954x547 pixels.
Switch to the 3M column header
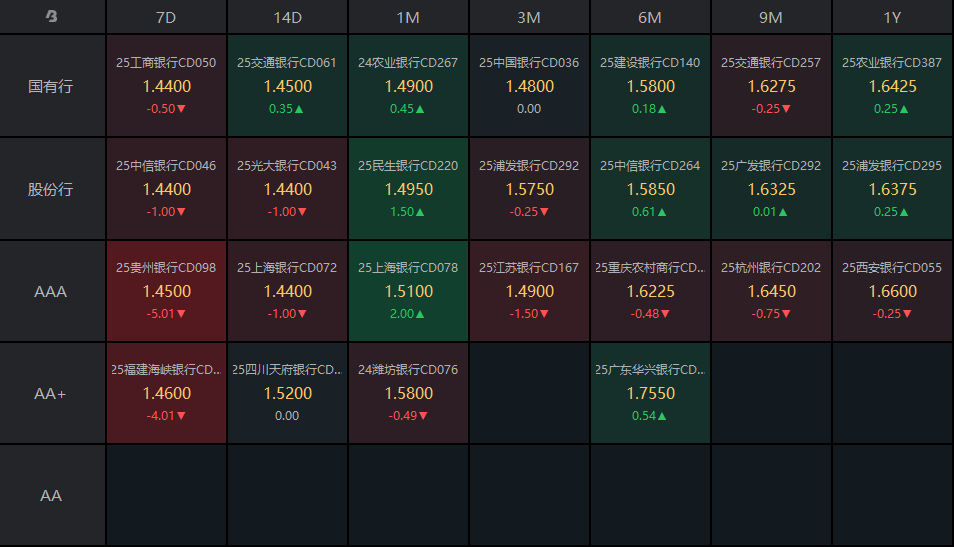(529, 17)
